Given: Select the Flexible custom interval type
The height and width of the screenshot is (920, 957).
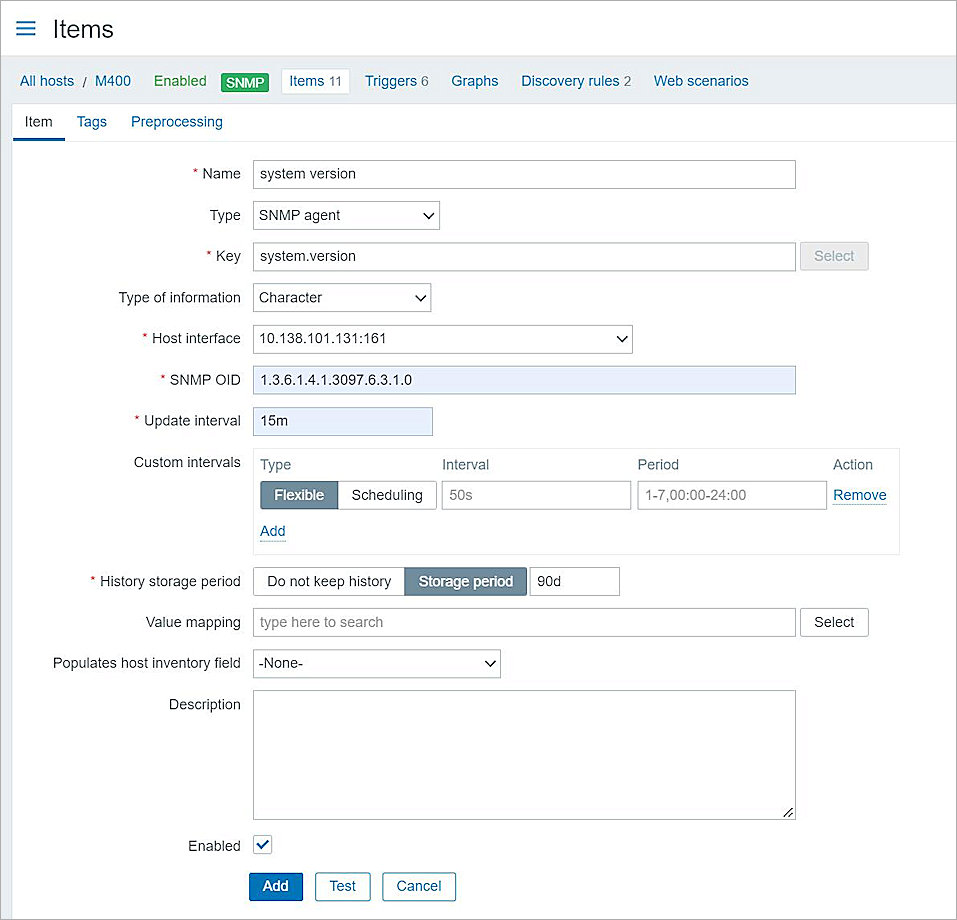Looking at the screenshot, I should click(x=298, y=495).
